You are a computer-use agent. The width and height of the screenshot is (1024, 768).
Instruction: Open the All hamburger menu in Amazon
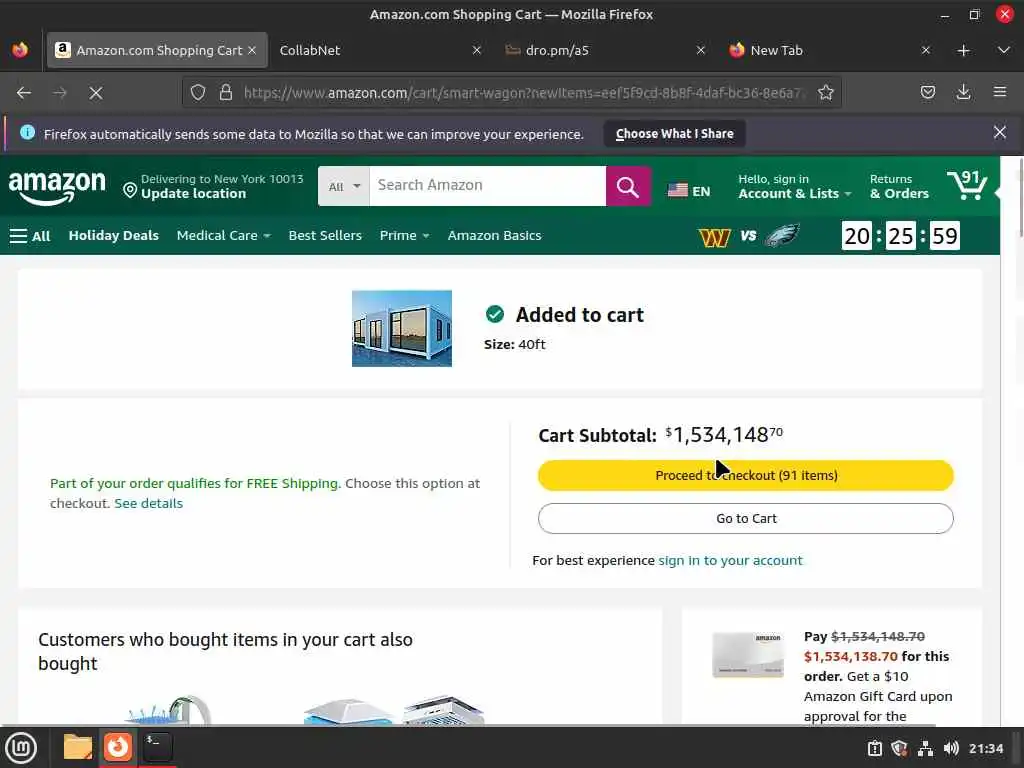(x=30, y=236)
